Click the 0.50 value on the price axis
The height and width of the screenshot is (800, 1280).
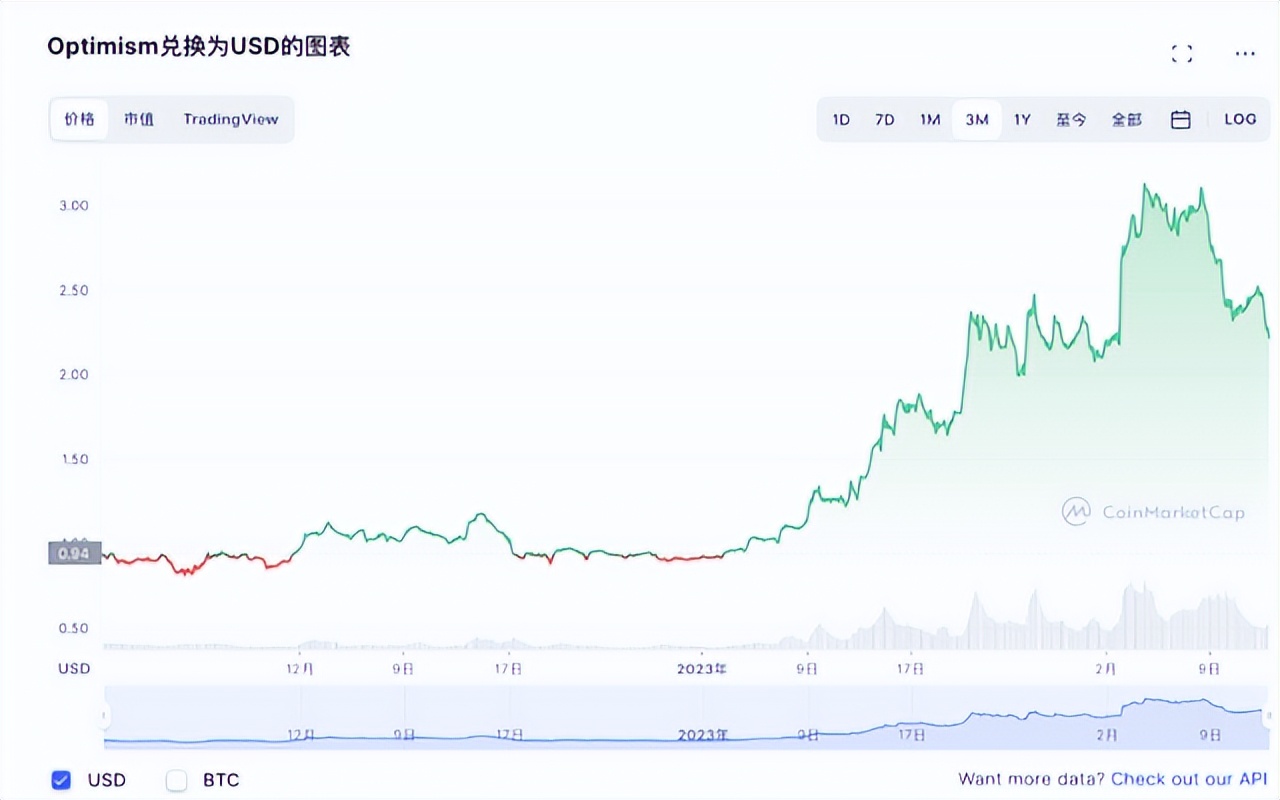coord(73,628)
